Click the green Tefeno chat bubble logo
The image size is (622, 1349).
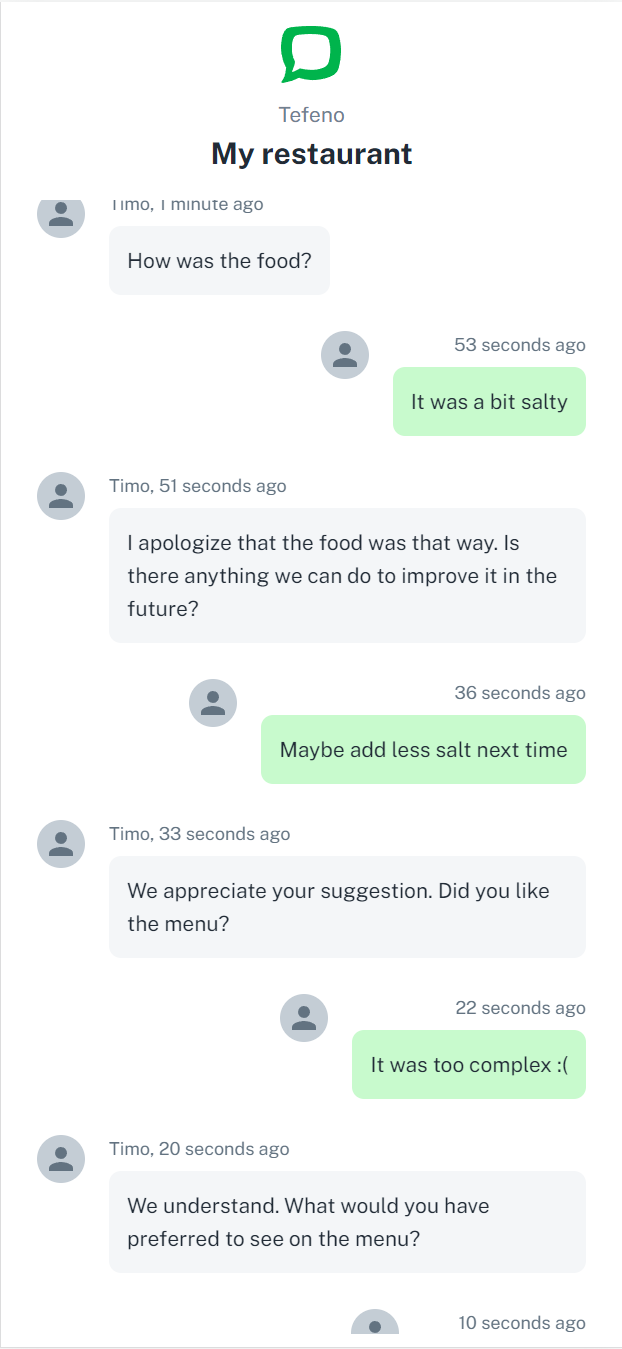[311, 54]
